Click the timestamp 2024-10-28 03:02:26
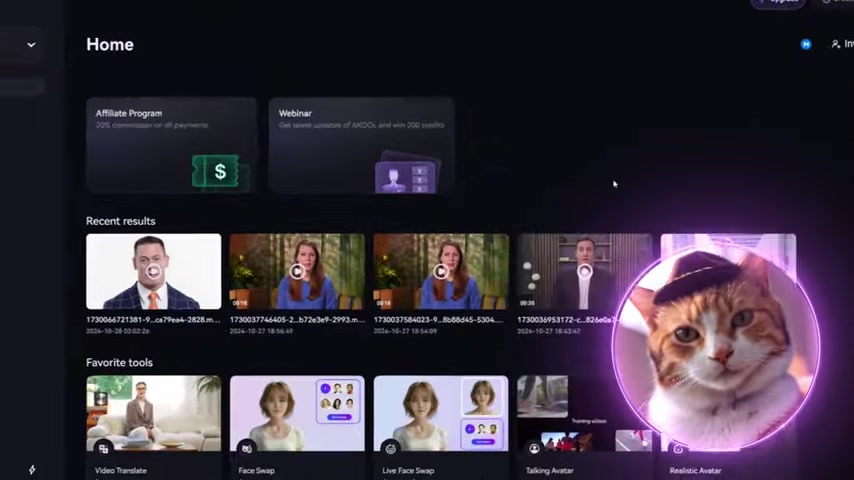Screen dimensions: 854x480 [118, 331]
